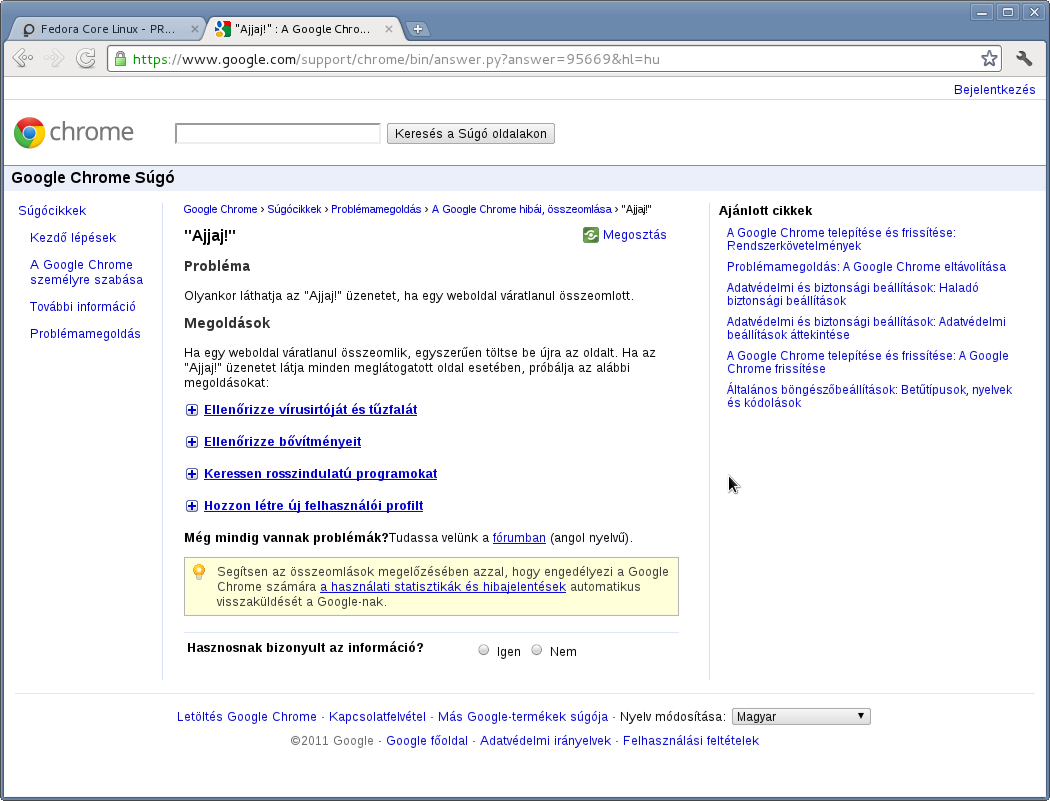Click Felhasználási feltételek footer link

(x=690, y=741)
